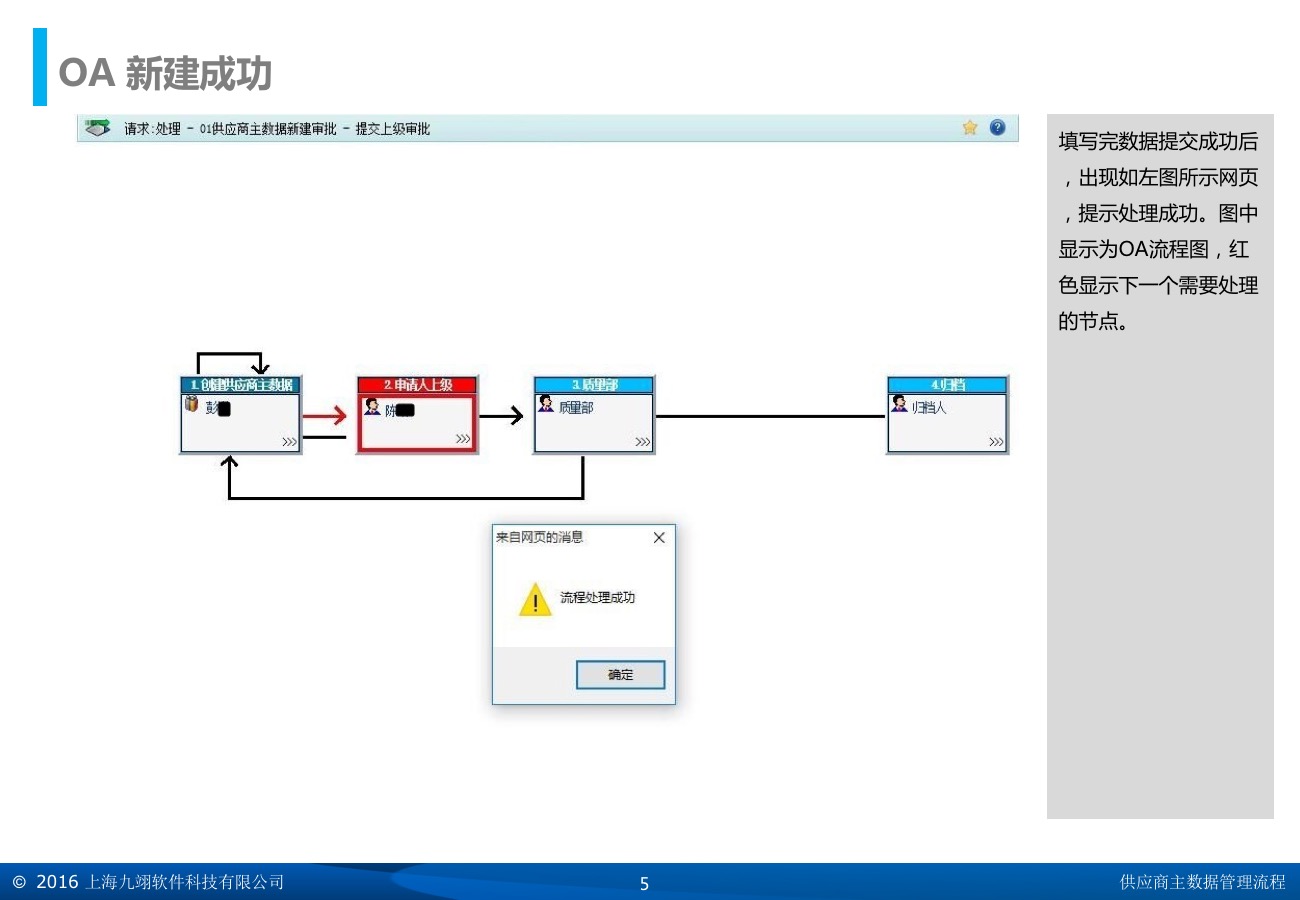Open the blue help question mark icon
Viewport: 1300px width, 900px height.
[997, 128]
